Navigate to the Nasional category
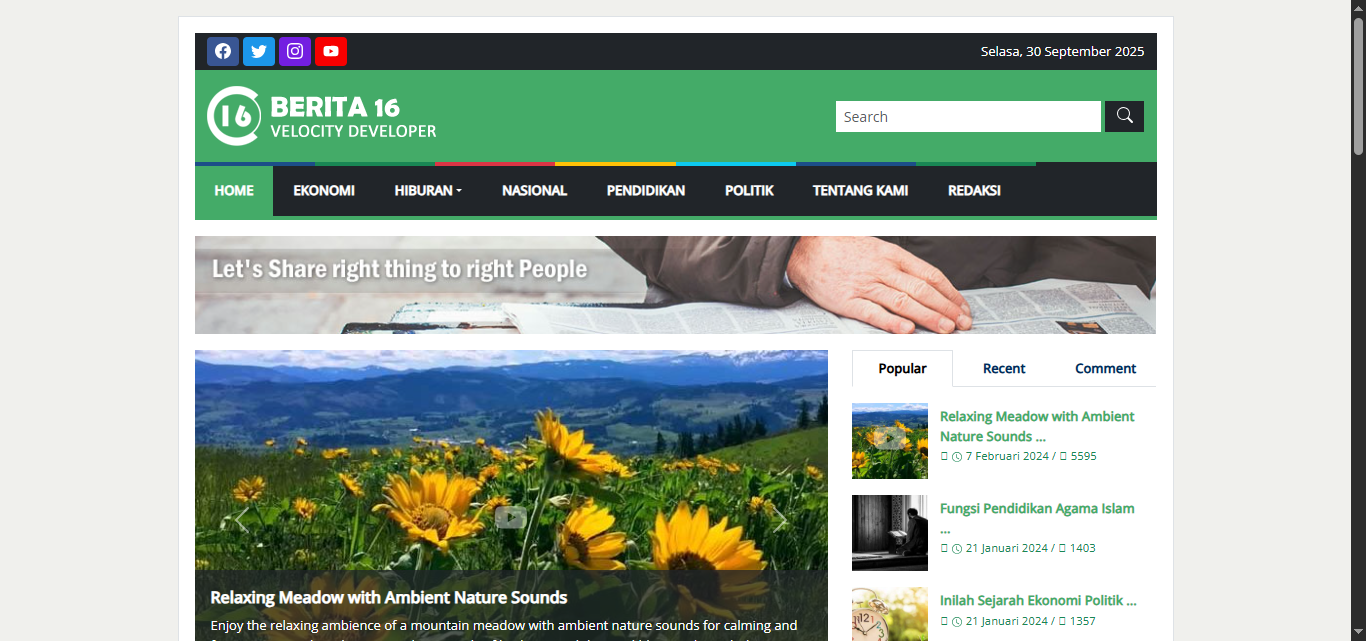 point(534,191)
